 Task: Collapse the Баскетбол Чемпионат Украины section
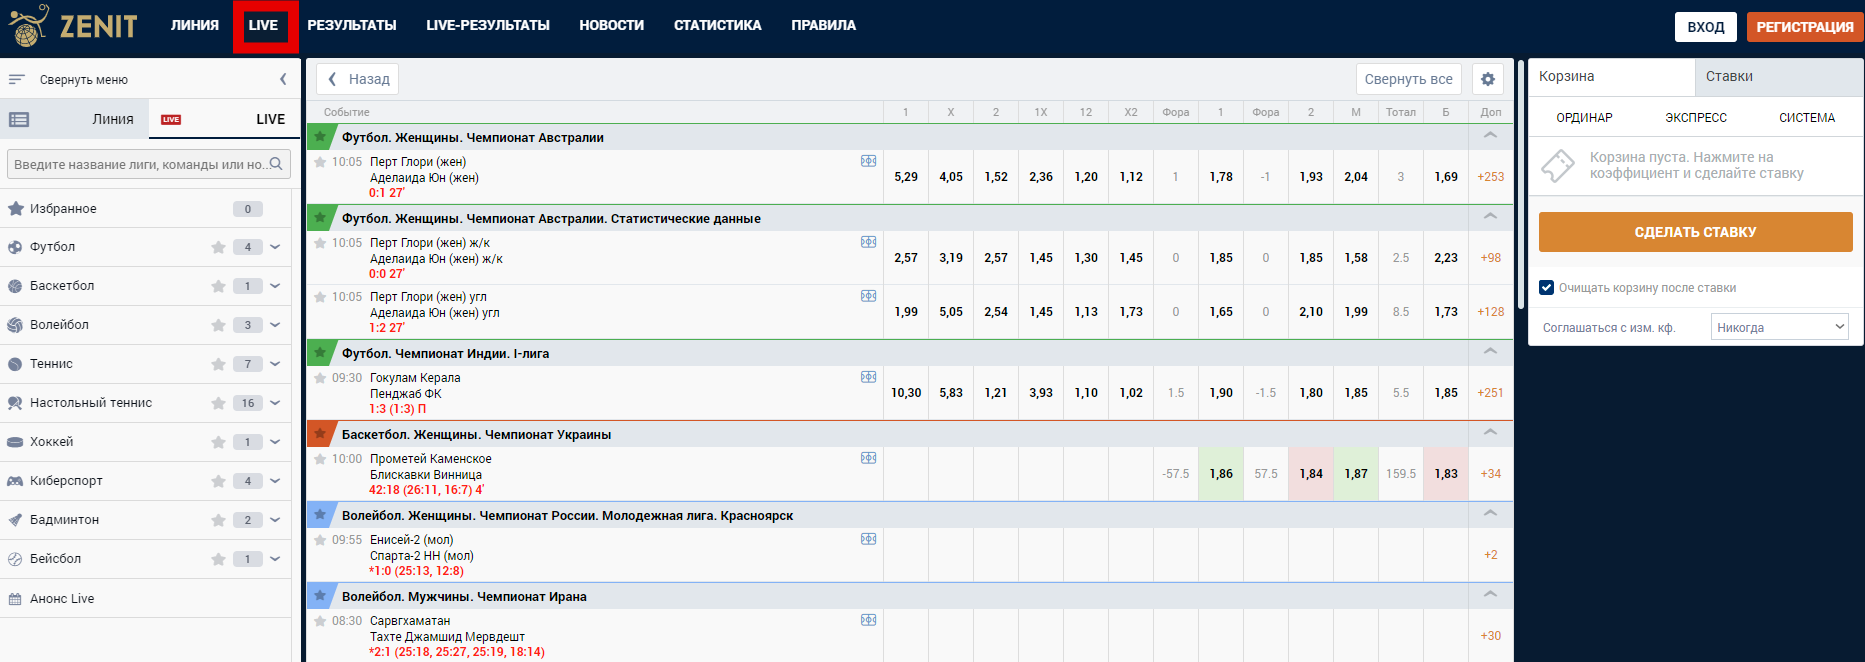[x=1490, y=434]
